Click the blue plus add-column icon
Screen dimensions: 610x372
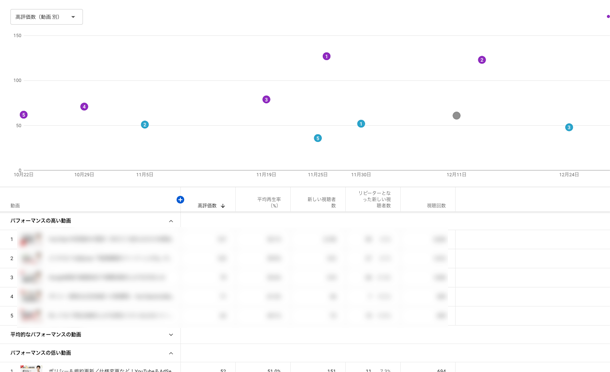180,200
